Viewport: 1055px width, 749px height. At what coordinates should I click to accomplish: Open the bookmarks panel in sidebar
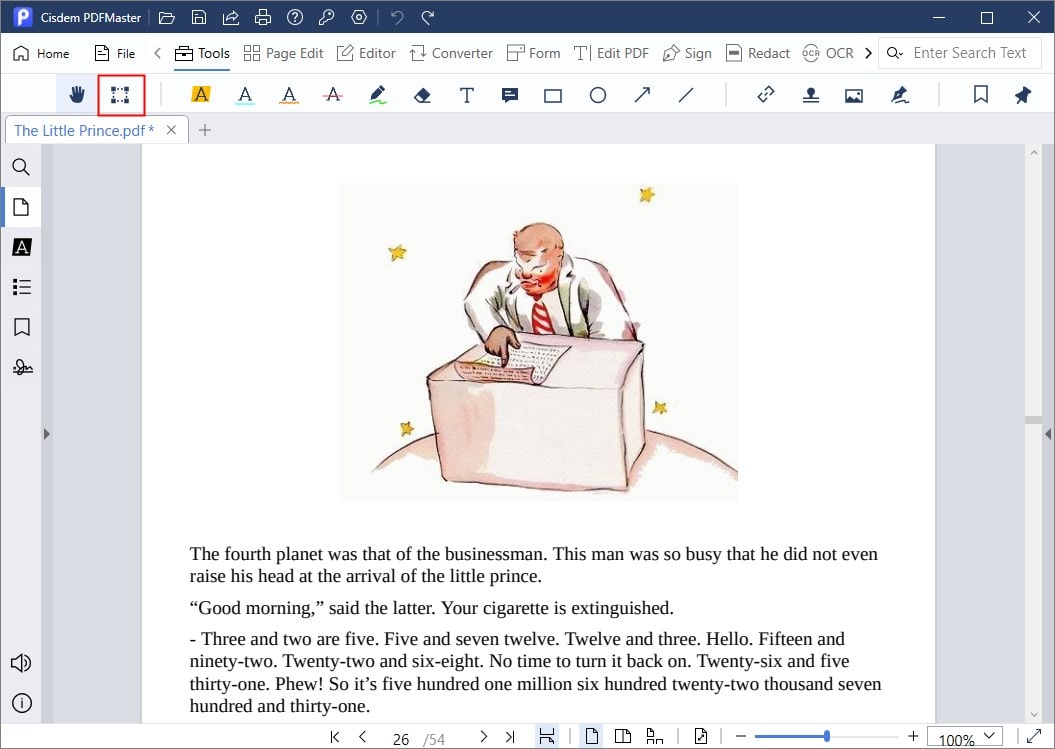[22, 327]
